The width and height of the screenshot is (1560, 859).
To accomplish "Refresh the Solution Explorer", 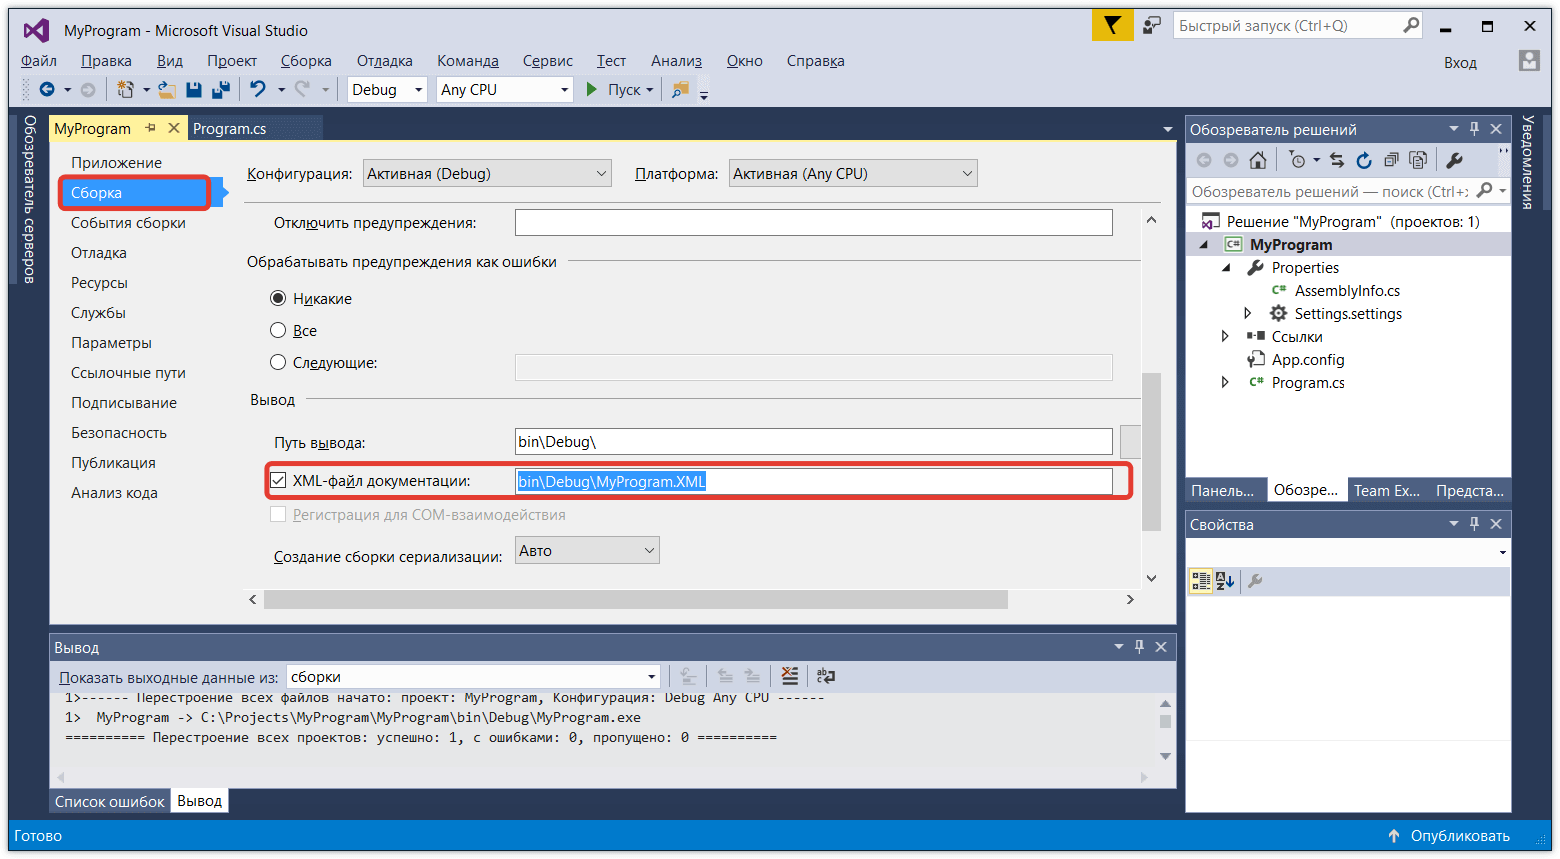I will (1364, 160).
